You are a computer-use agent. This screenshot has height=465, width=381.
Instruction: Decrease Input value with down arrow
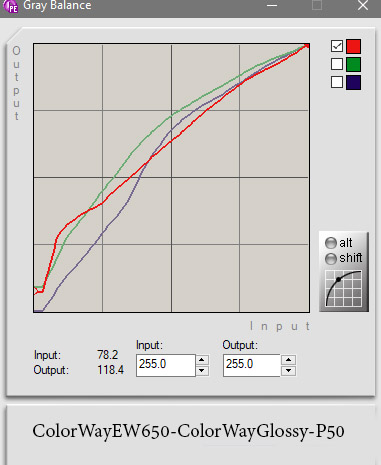pyautogui.click(x=202, y=371)
